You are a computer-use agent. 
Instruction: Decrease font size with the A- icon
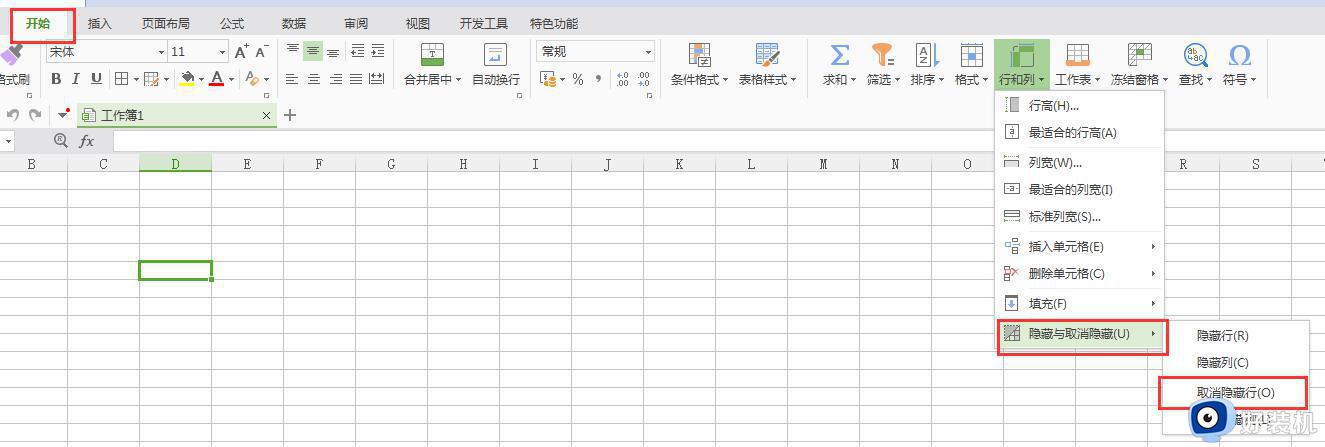tap(262, 51)
